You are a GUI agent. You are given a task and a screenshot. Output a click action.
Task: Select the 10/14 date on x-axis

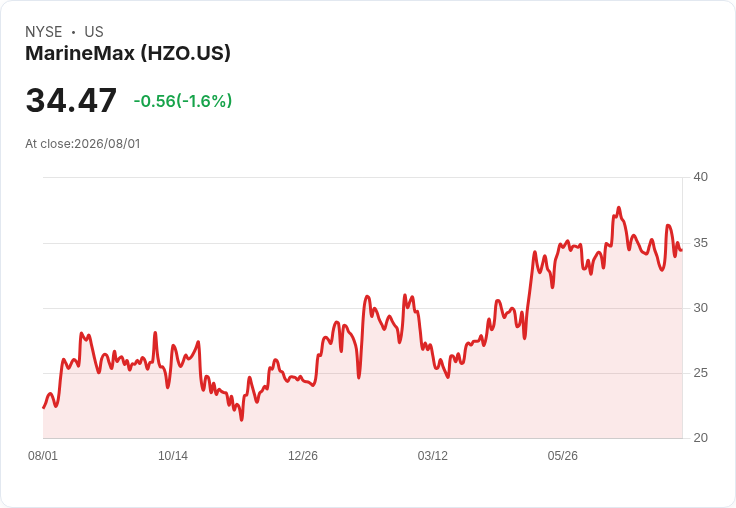[x=173, y=455]
